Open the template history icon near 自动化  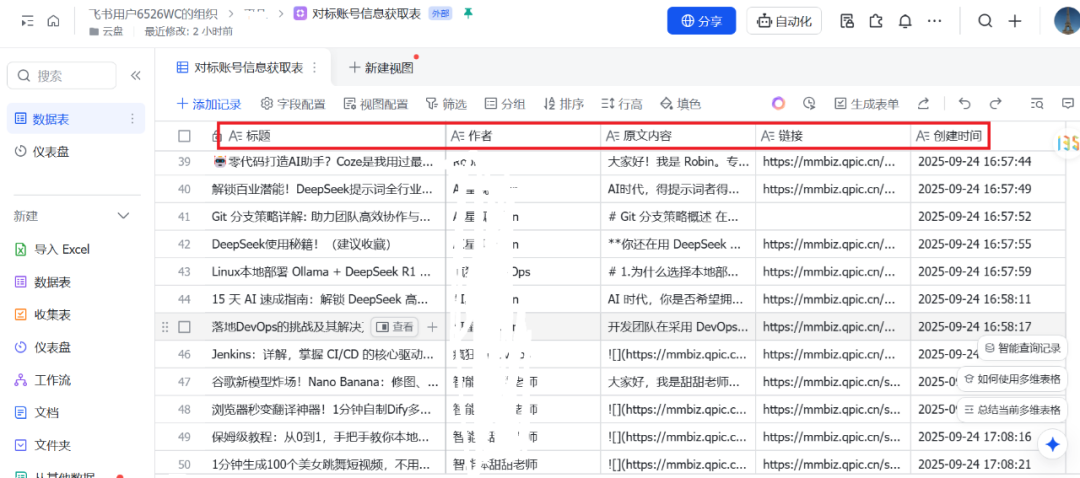[847, 21]
